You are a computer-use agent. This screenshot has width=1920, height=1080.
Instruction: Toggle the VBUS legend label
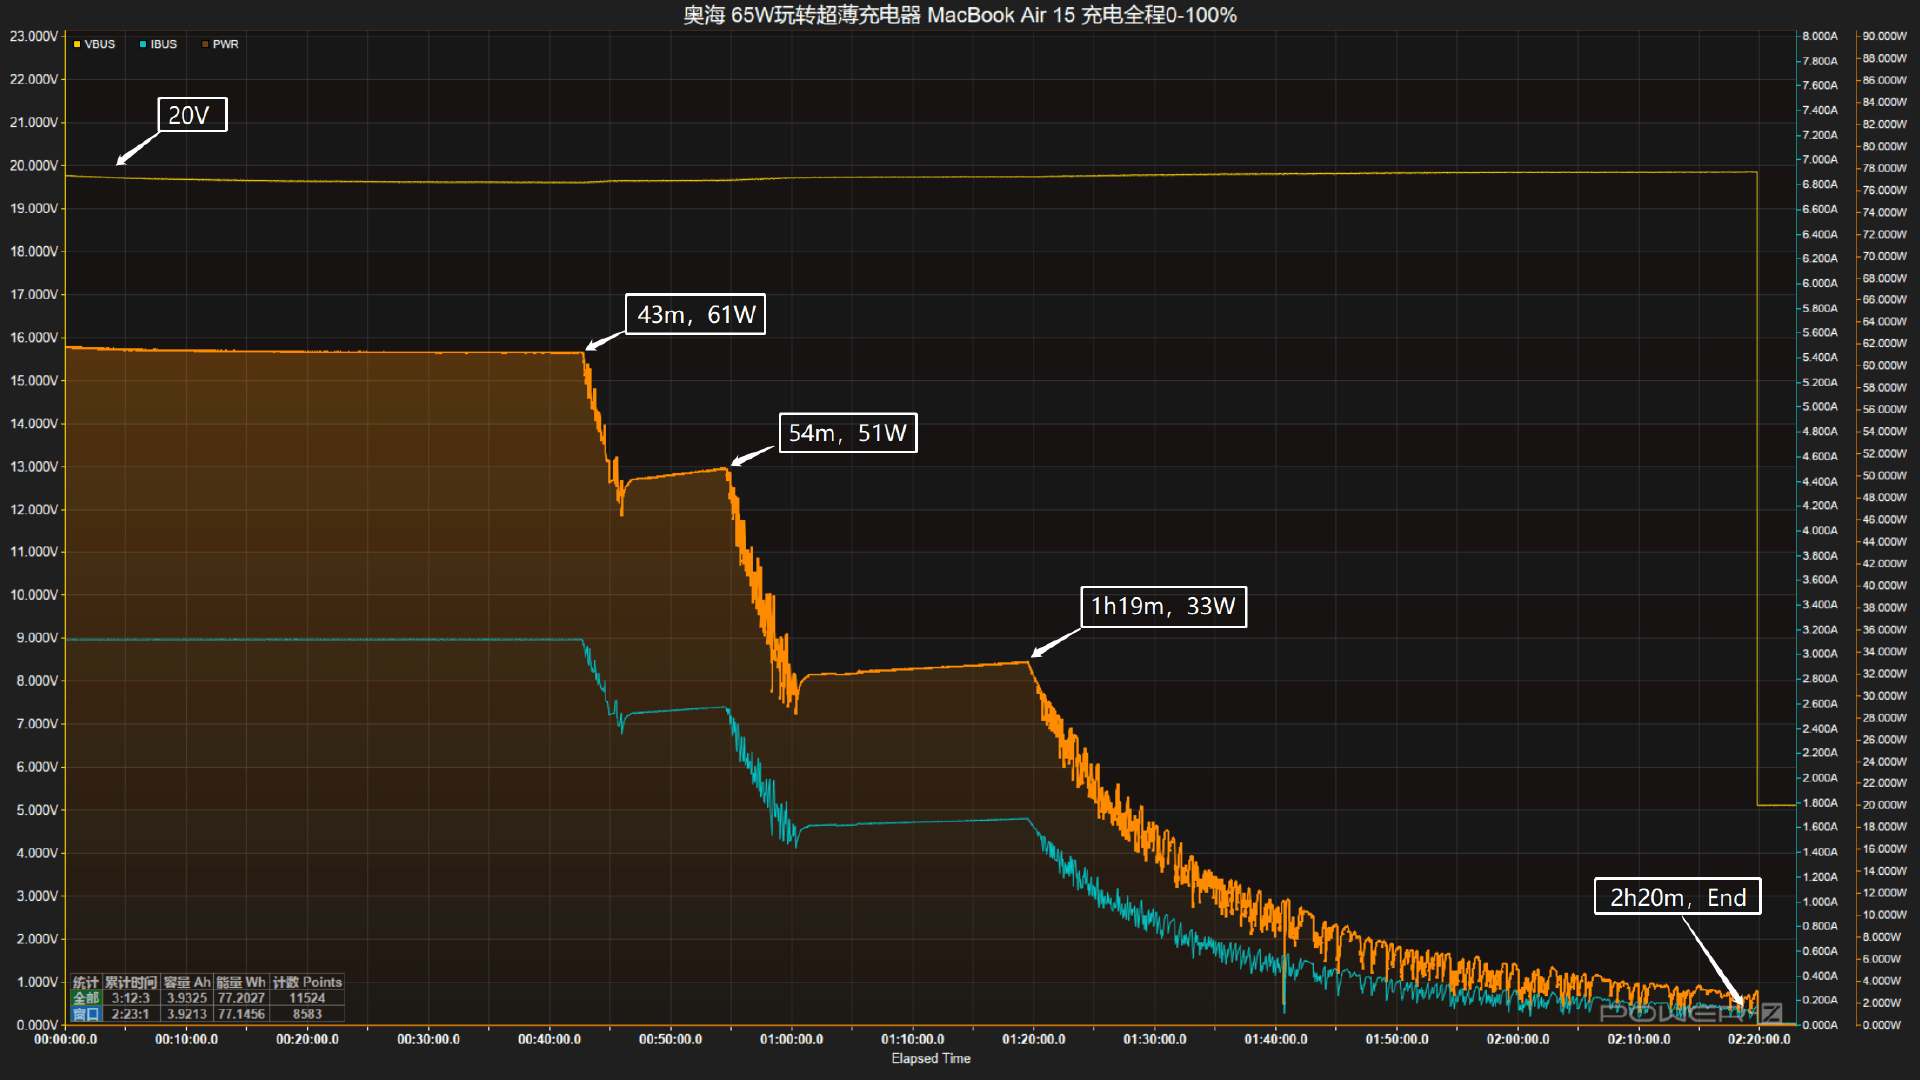coord(100,44)
